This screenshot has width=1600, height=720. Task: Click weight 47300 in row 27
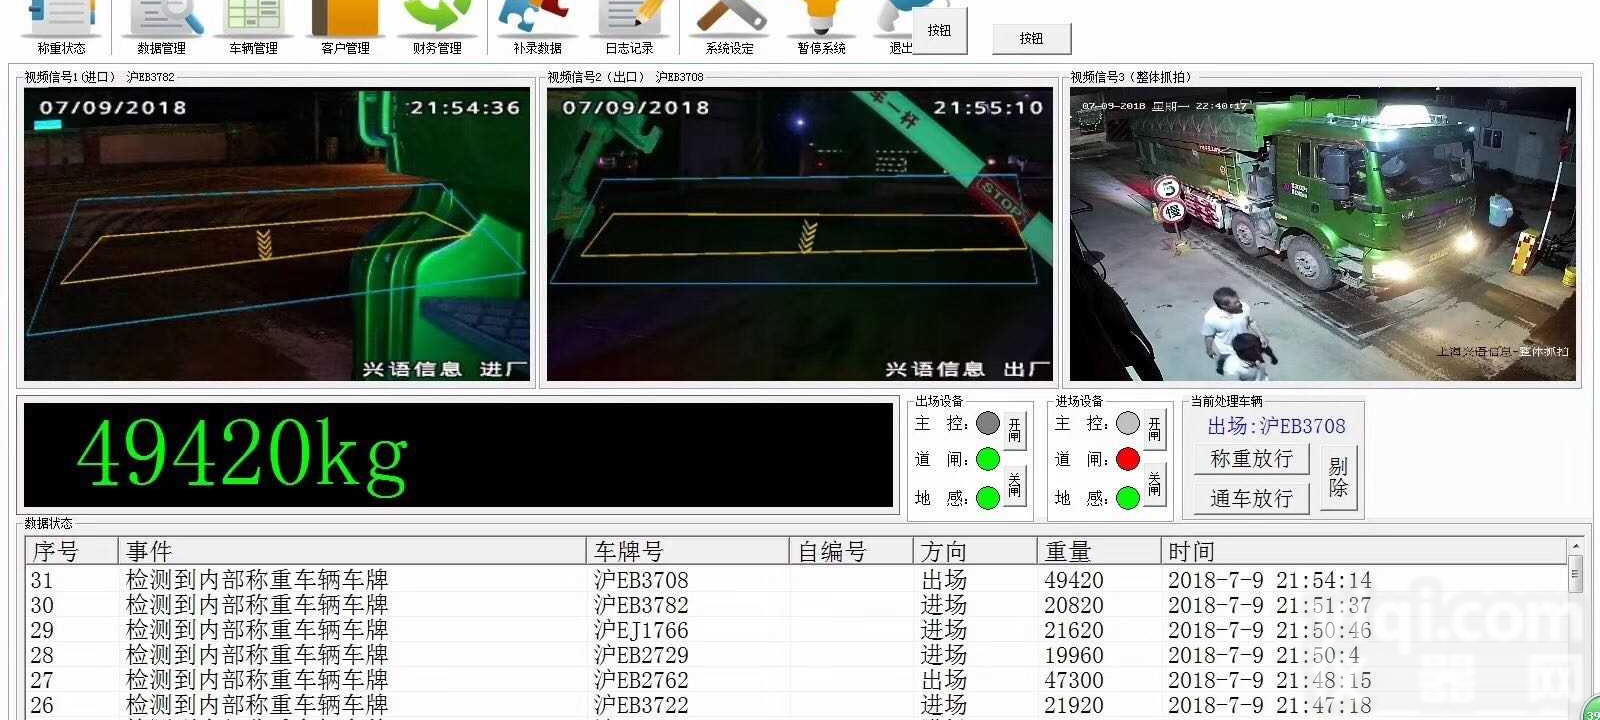pos(1074,680)
